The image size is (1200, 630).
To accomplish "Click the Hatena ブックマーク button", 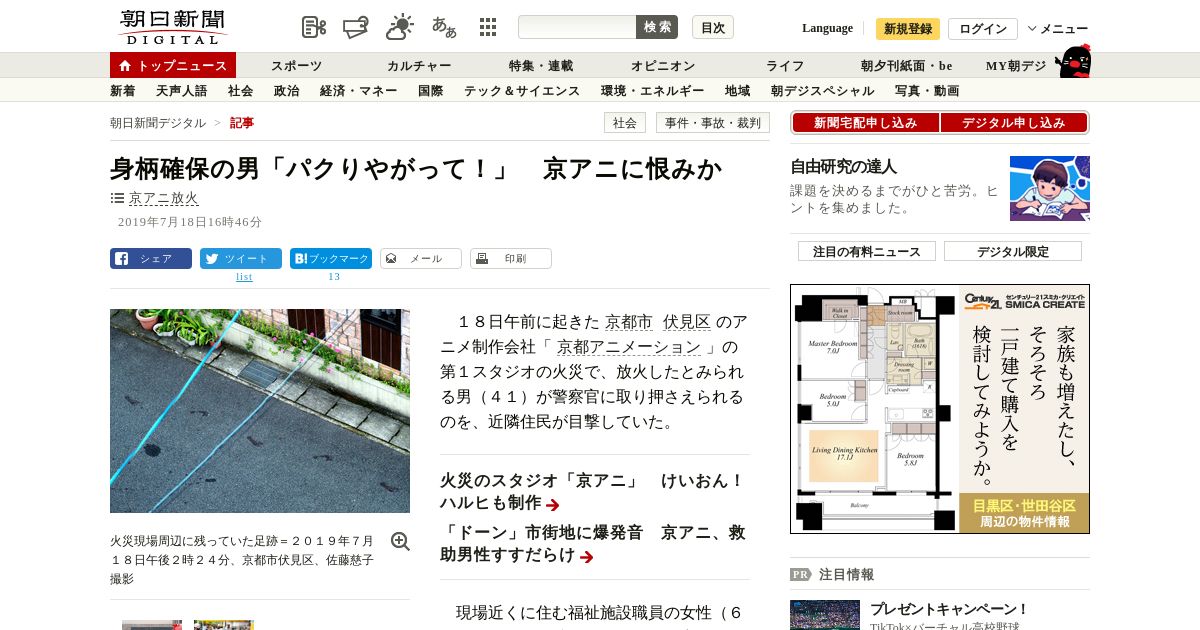I will (x=331, y=258).
